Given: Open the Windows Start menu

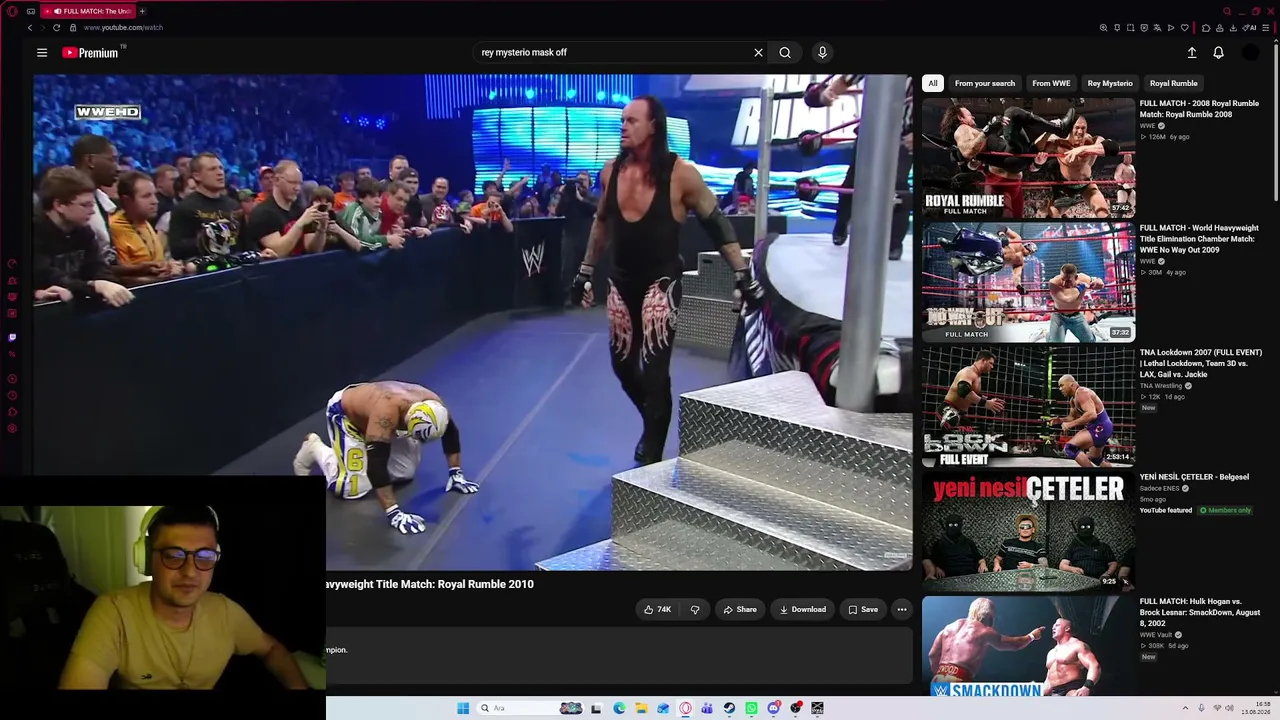Looking at the screenshot, I should pos(463,709).
